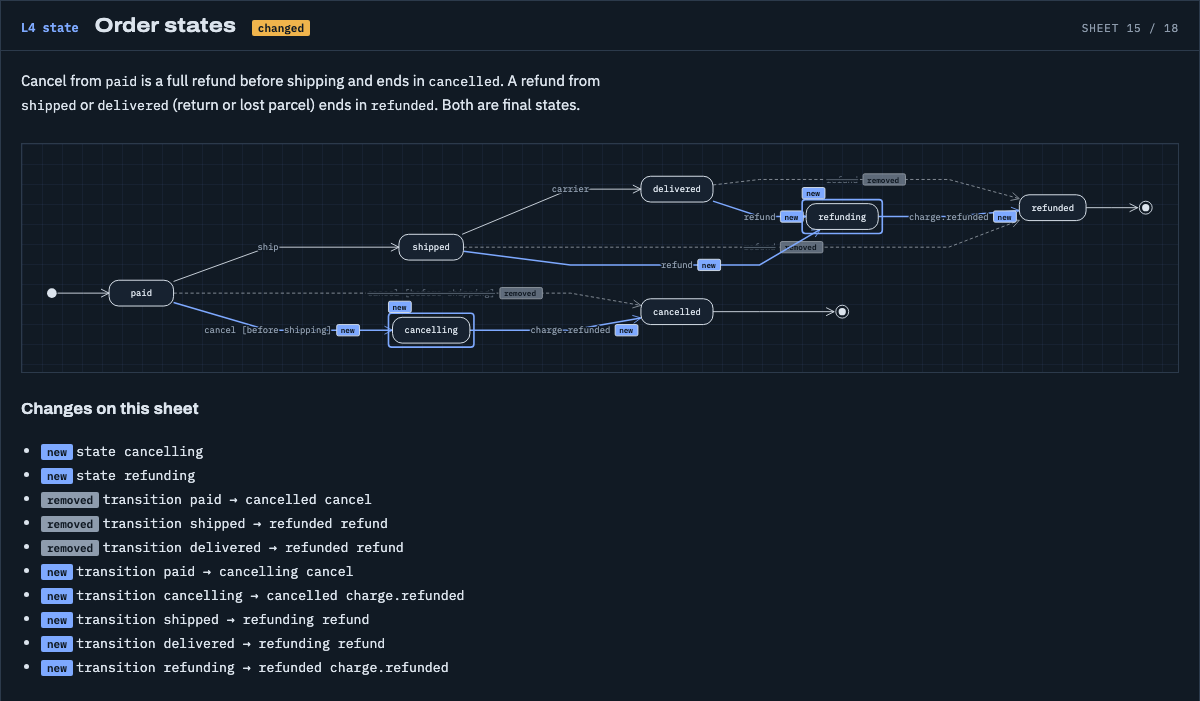This screenshot has height=701, width=1200.
Task: Click the cancel [before-shipping] transition label
Action: point(267,330)
